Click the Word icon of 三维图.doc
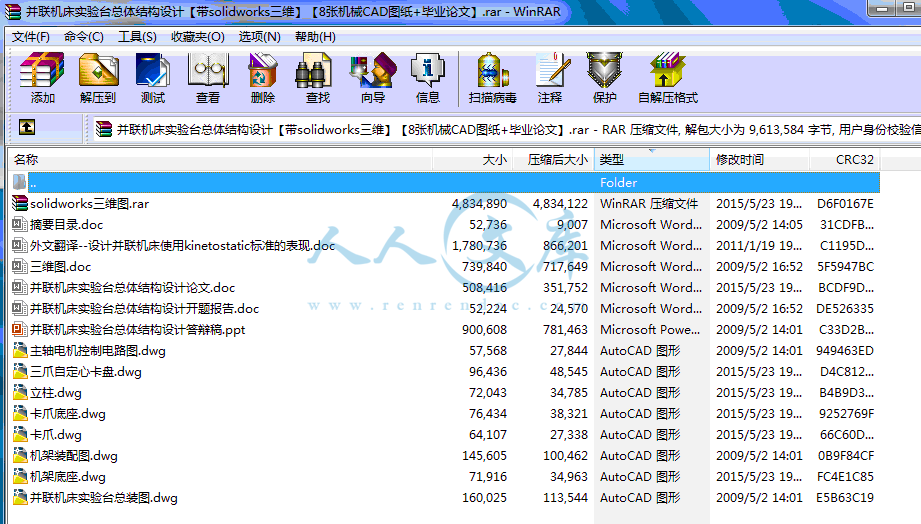Viewport: 921px width, 524px height. pos(20,267)
